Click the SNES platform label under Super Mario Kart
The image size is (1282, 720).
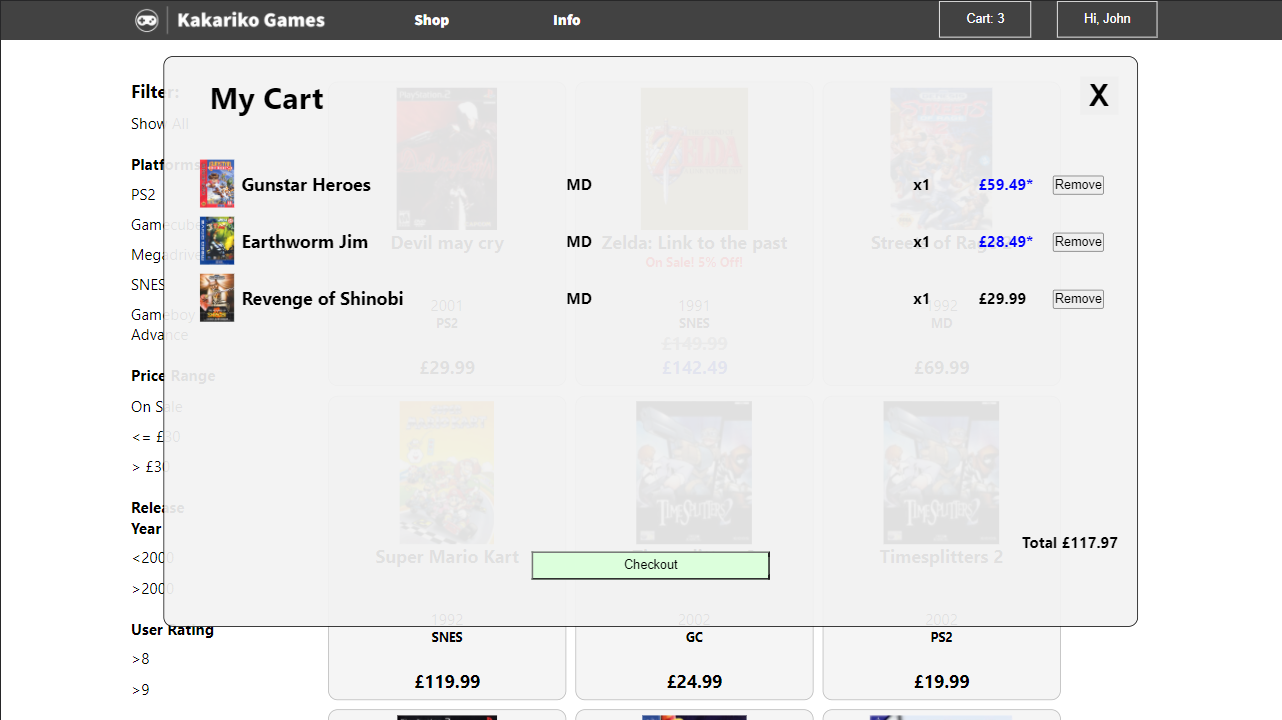447,638
